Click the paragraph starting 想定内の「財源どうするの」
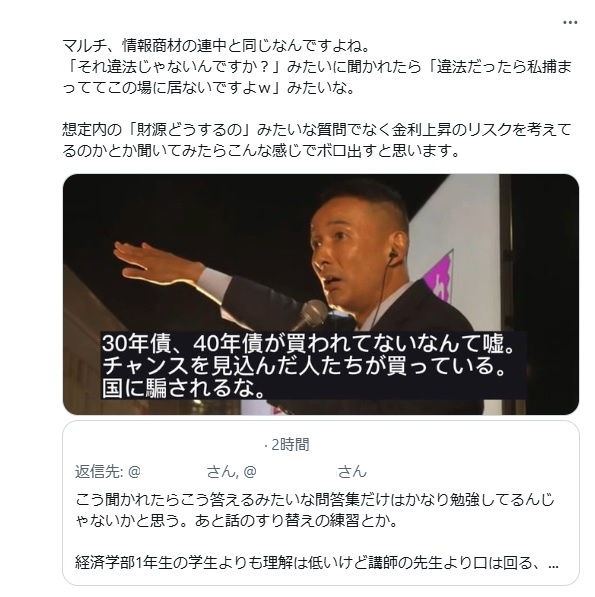595x597 pixels. pos(317,140)
